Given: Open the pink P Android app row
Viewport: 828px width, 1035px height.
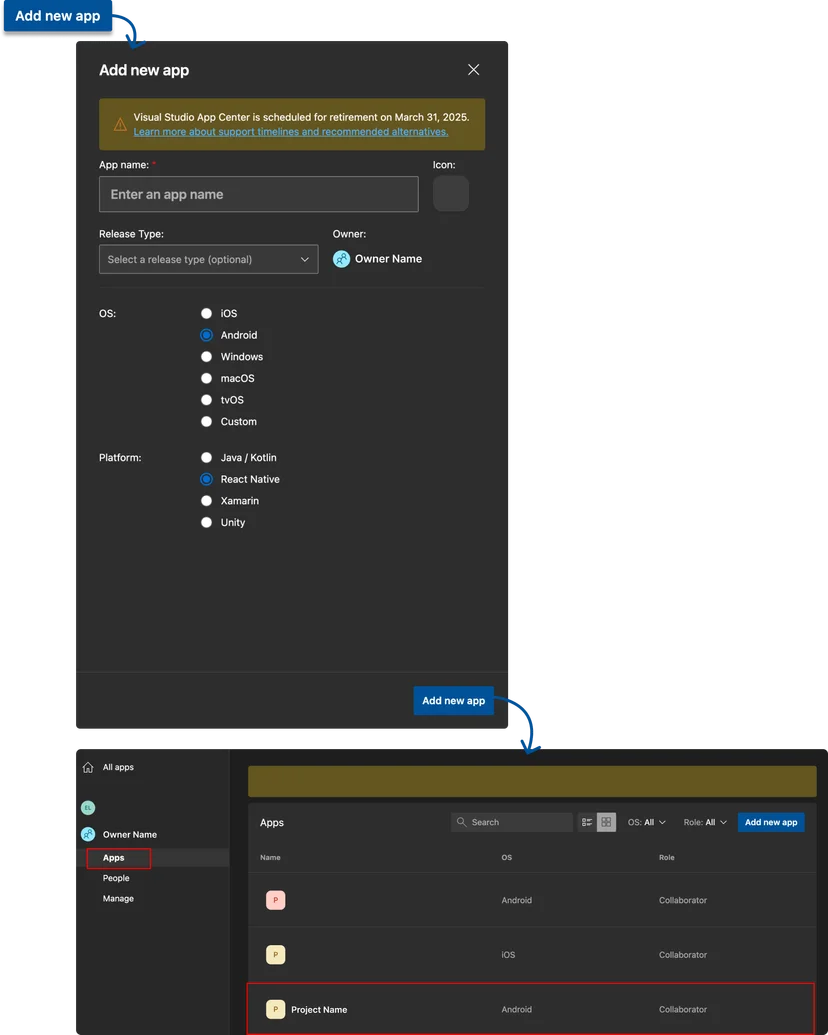Looking at the screenshot, I should coord(532,900).
